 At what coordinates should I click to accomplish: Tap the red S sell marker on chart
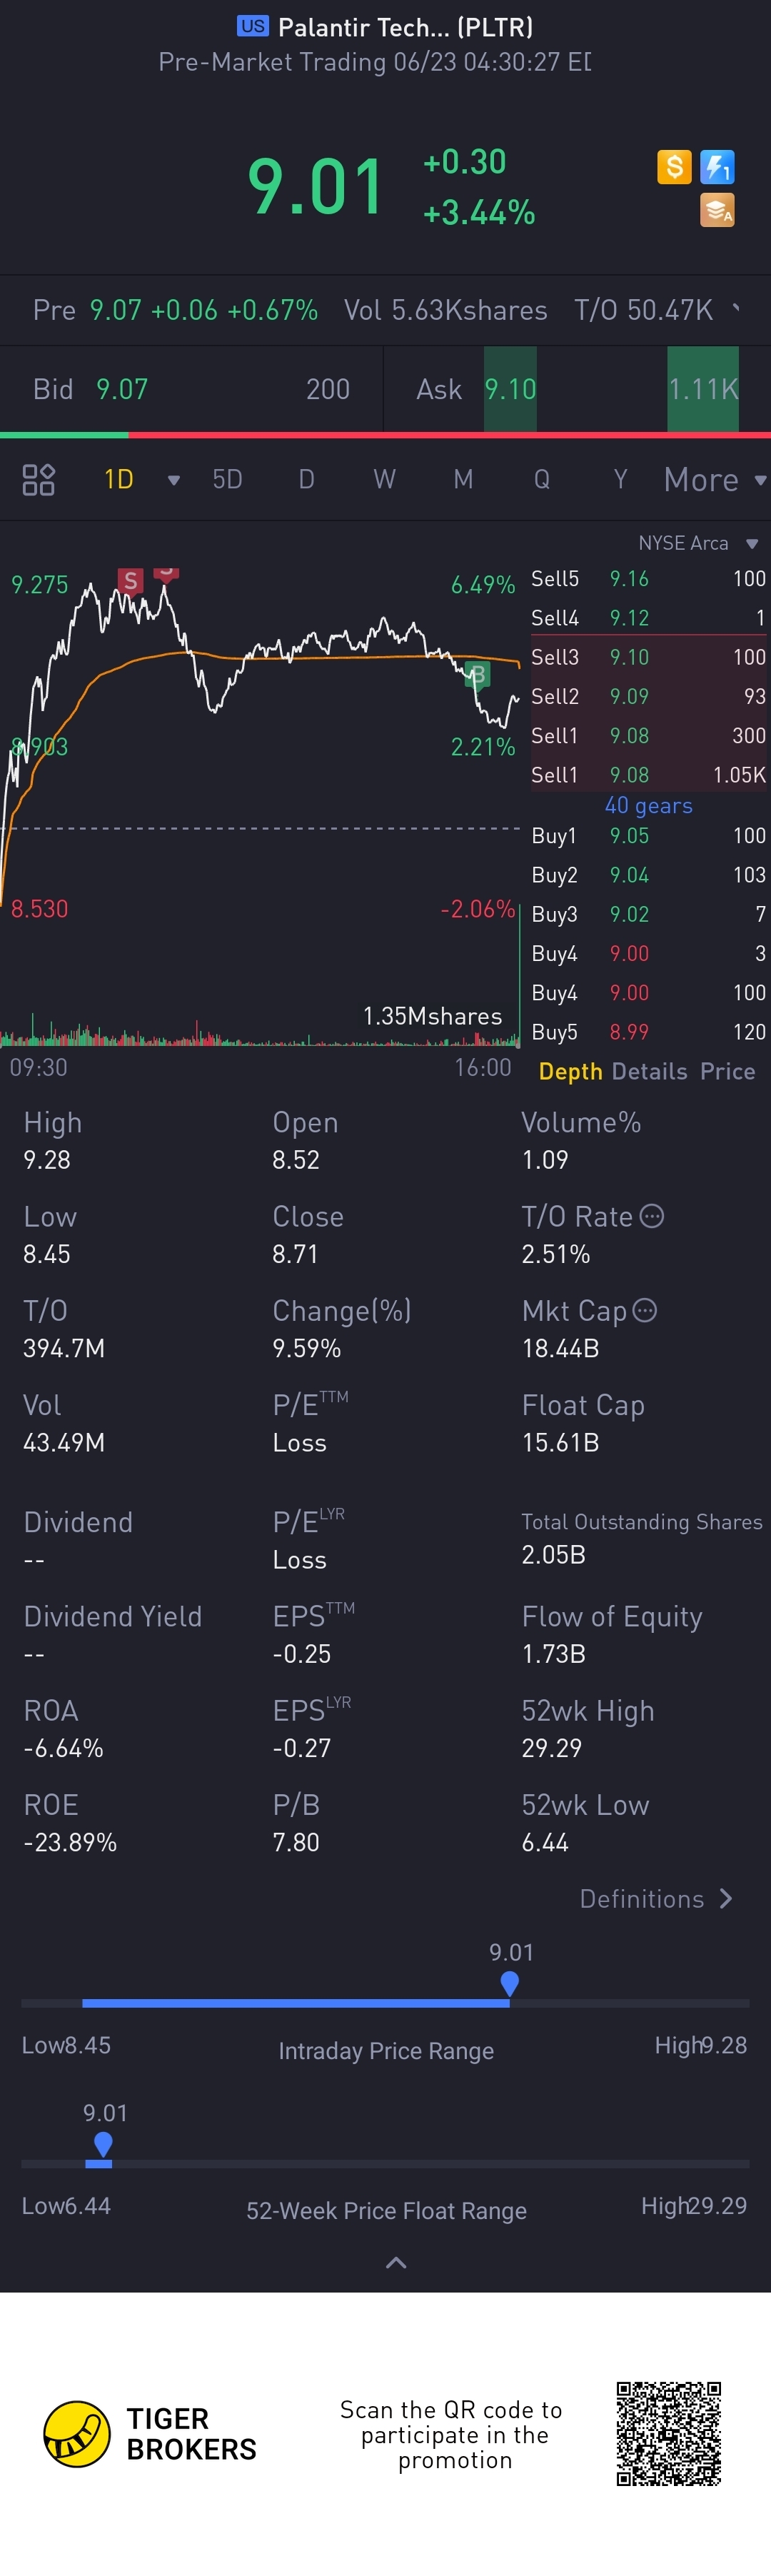coord(130,581)
